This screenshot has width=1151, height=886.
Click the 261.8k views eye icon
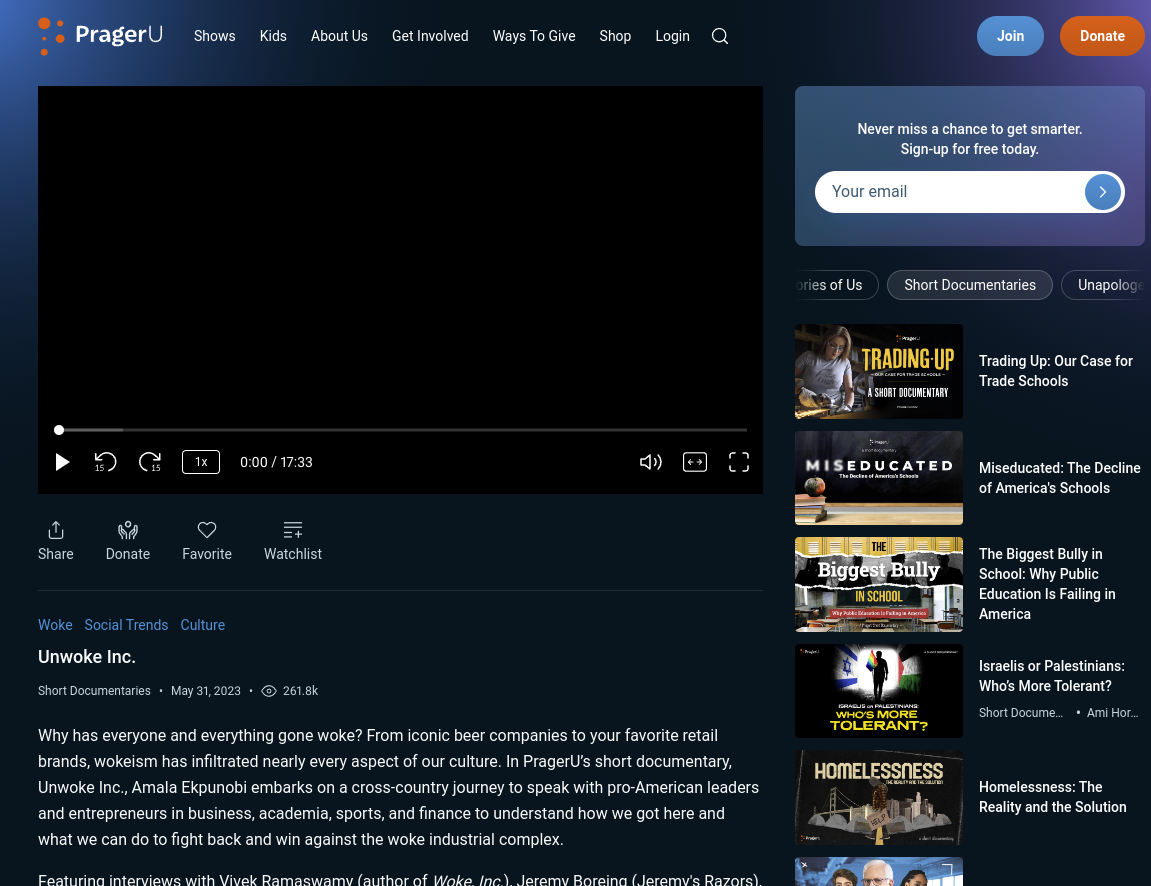269,691
